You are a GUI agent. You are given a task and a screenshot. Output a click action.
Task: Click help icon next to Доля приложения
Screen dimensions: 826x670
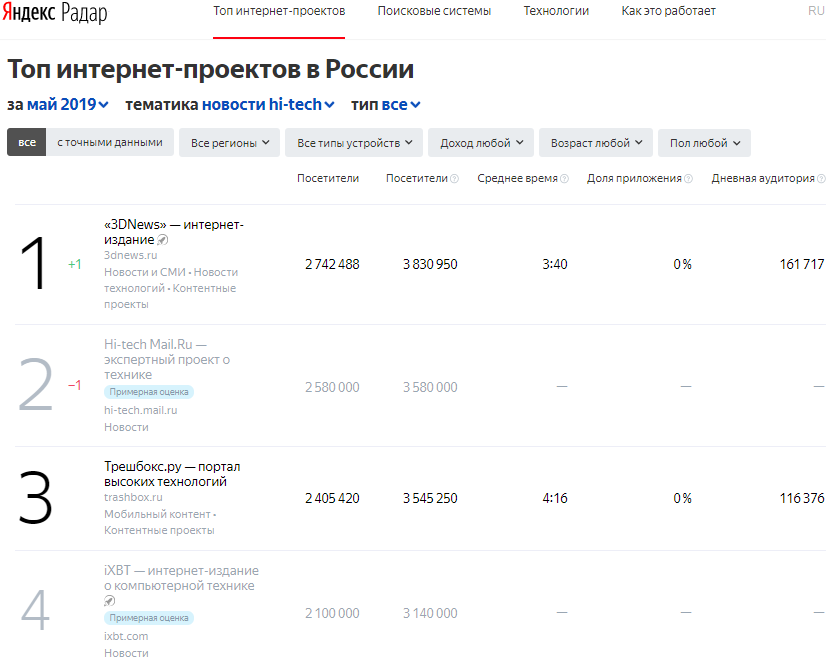[688, 179]
